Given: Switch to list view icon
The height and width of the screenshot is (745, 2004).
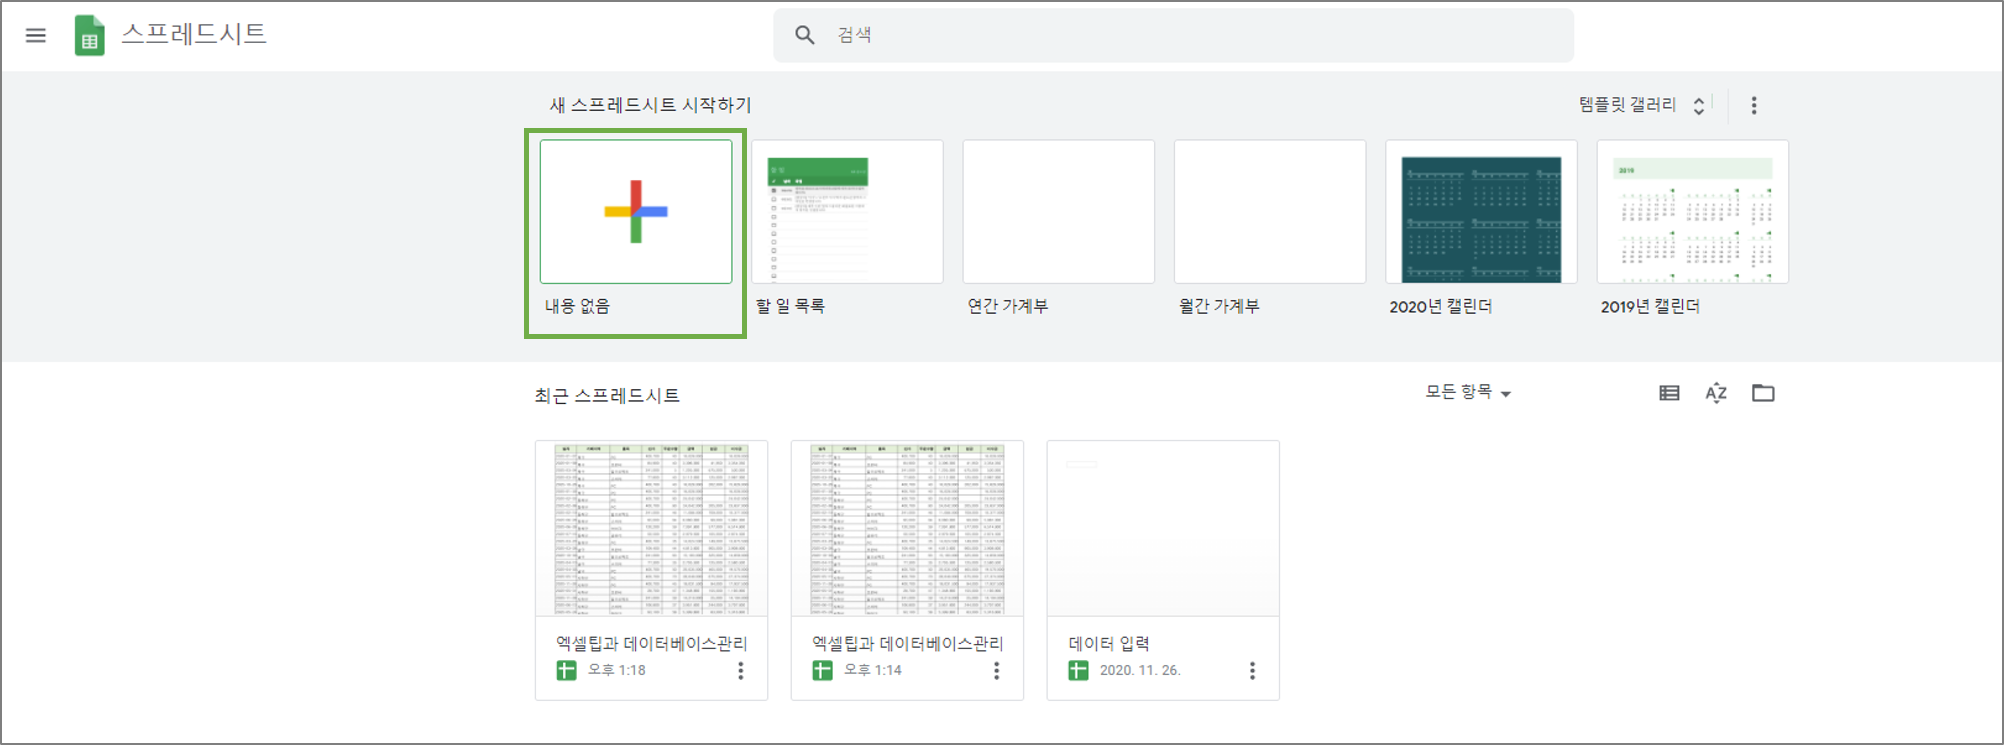Looking at the screenshot, I should pos(1669,393).
